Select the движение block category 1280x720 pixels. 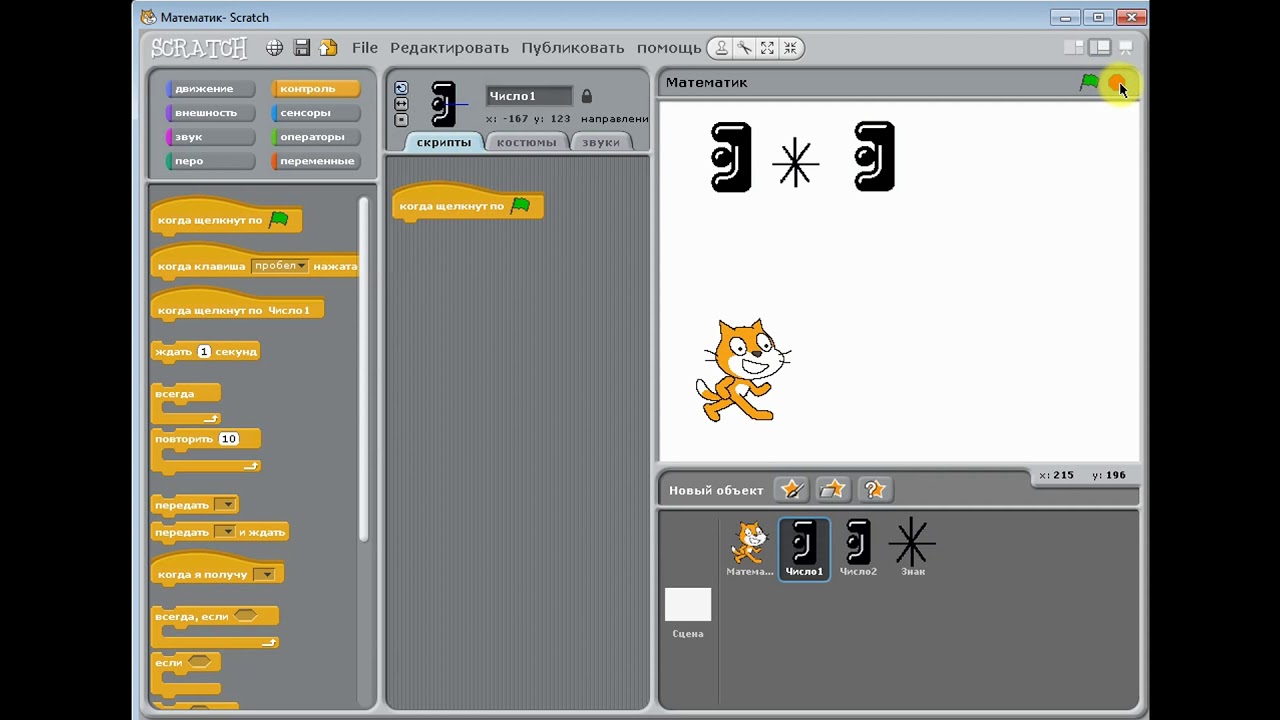(x=210, y=89)
